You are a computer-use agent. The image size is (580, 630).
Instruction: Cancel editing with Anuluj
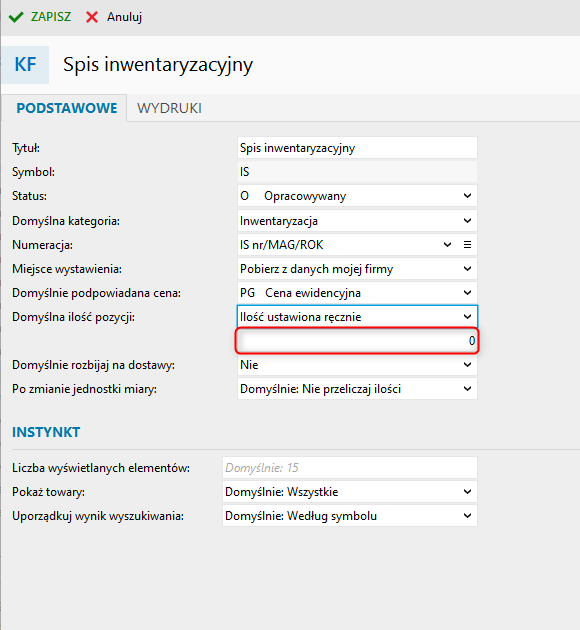(114, 17)
